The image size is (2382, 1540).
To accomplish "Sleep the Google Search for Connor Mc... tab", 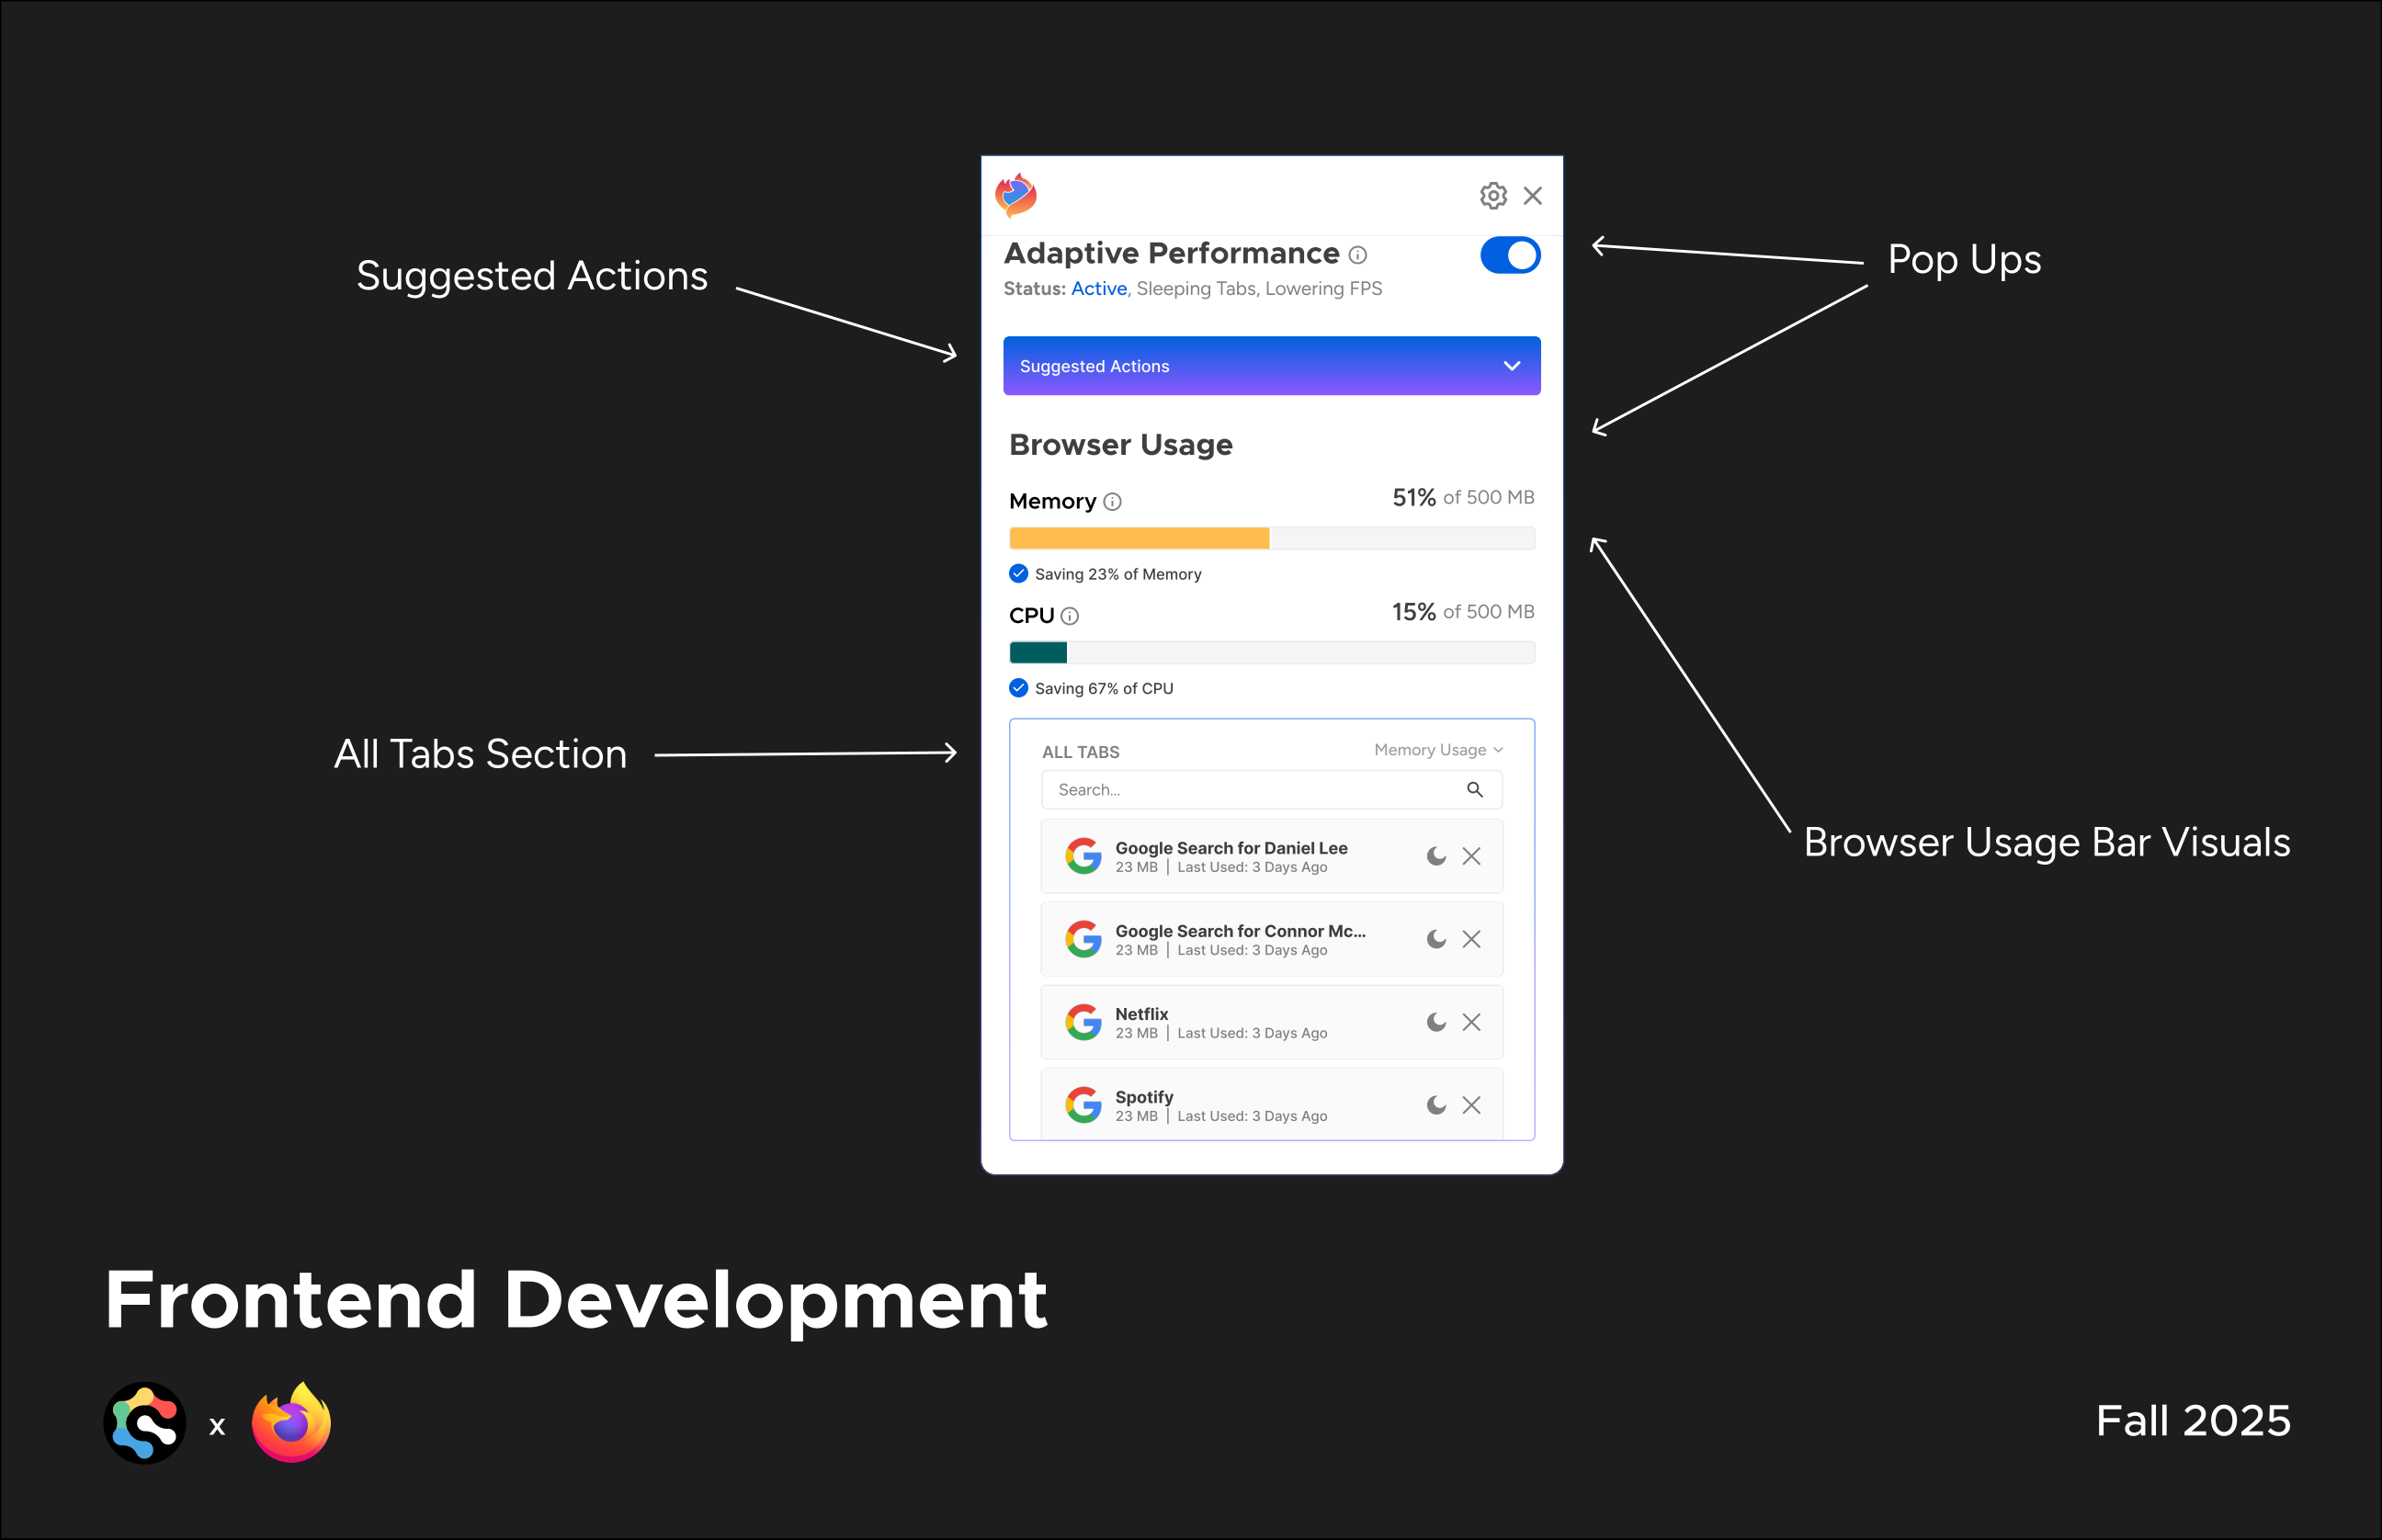I will click(1436, 939).
